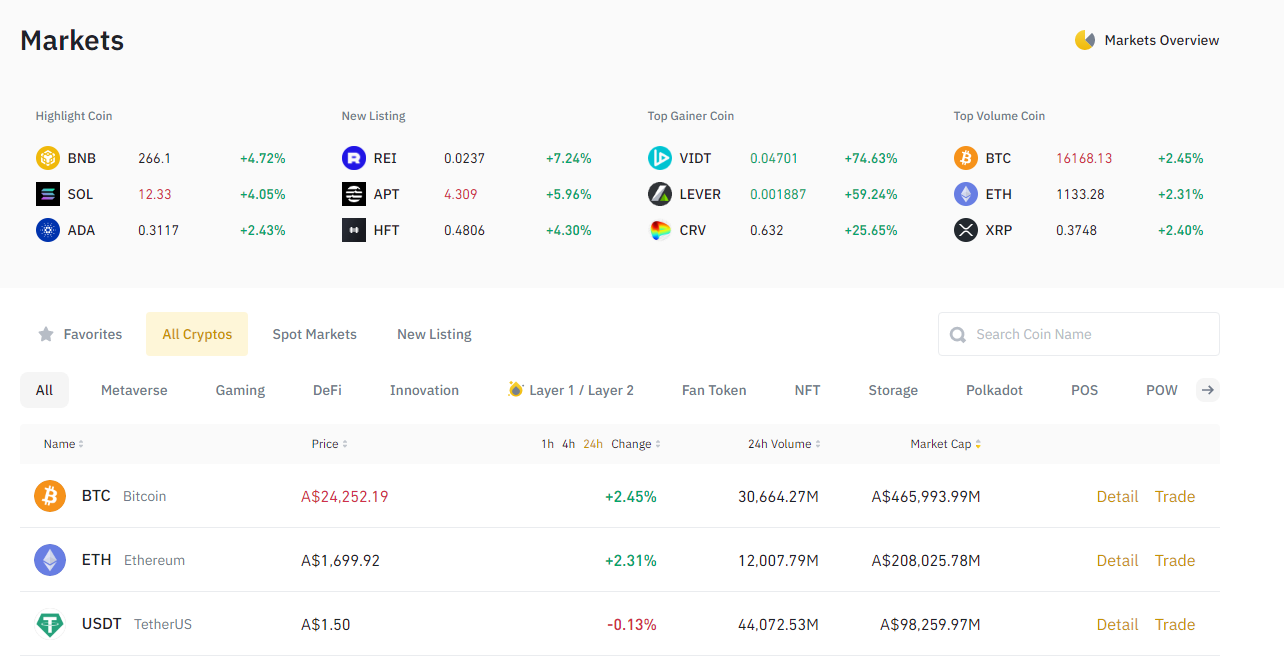This screenshot has width=1284, height=658.
Task: Click the VIDT +74.63% change value
Action: (x=871, y=158)
